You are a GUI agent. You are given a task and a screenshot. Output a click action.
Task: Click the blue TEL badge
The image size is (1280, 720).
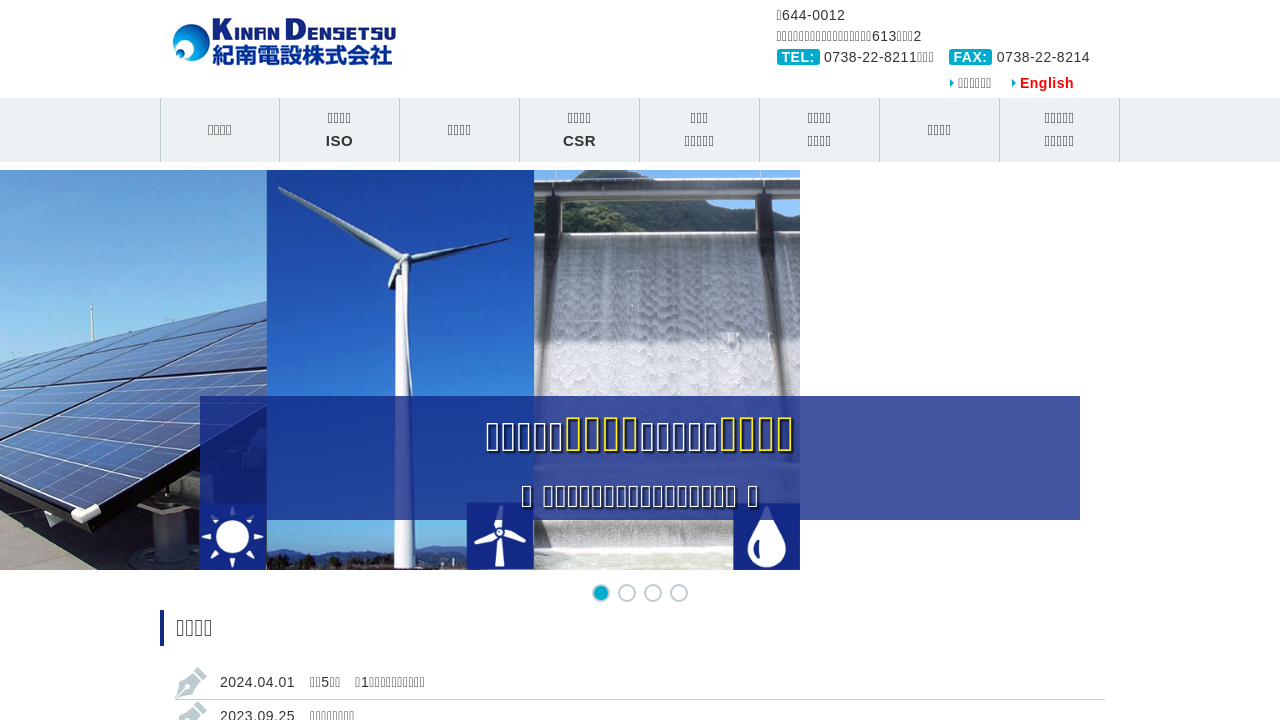(x=798, y=57)
